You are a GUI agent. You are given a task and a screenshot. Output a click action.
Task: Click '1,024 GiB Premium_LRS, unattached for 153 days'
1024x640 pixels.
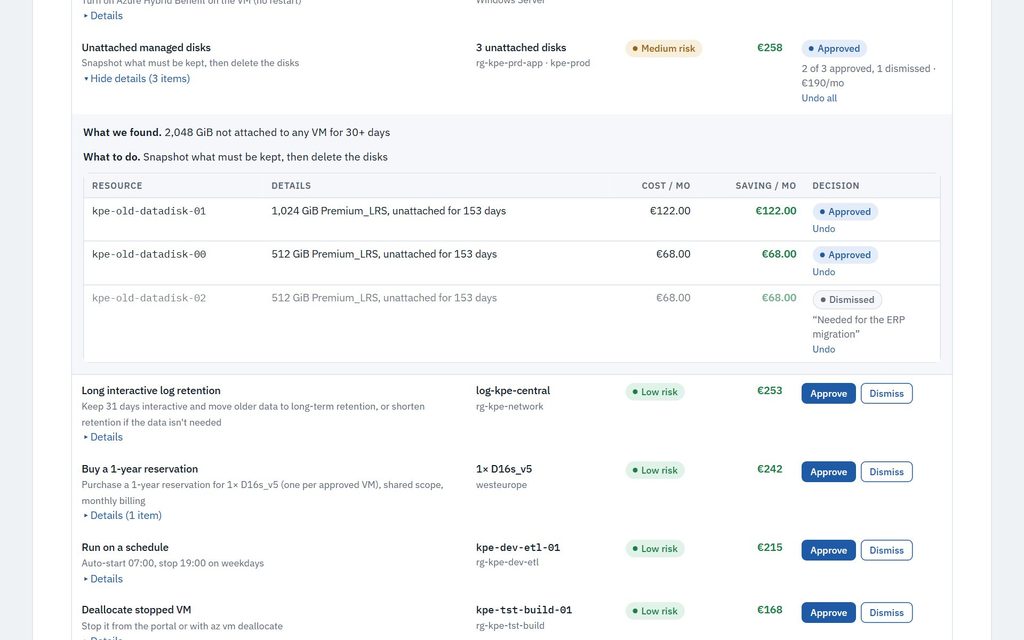(x=389, y=211)
